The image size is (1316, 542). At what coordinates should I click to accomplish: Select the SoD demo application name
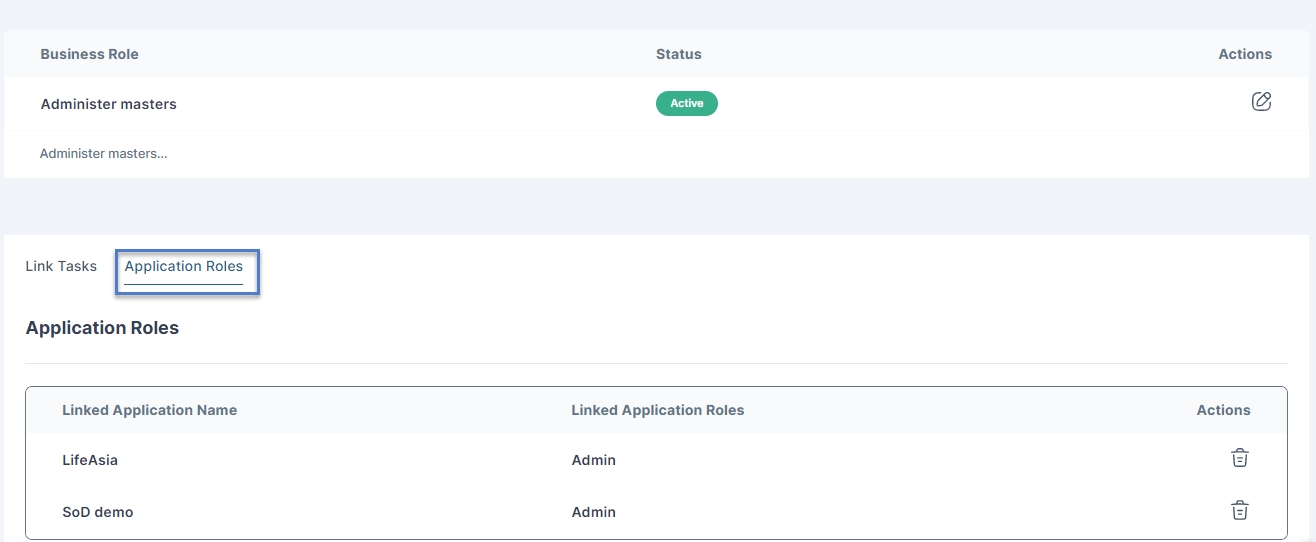coord(97,512)
